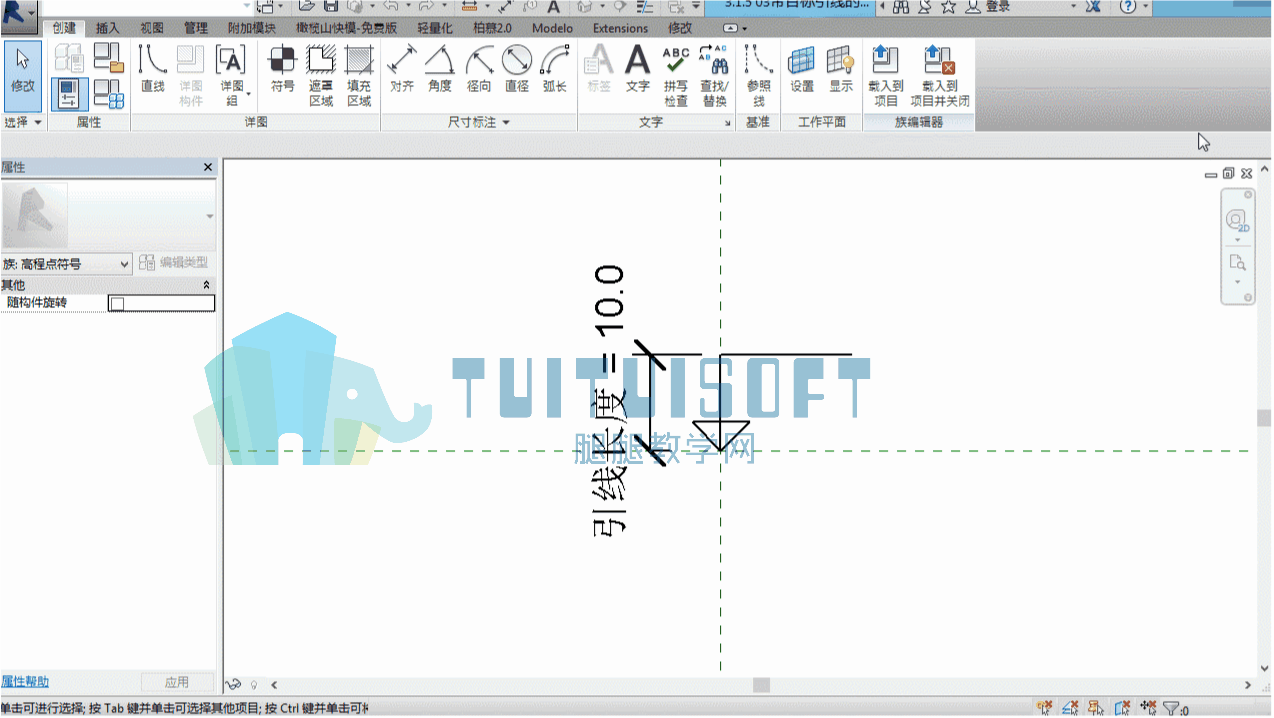Insert 文字 text with the A tool

pos(638,70)
